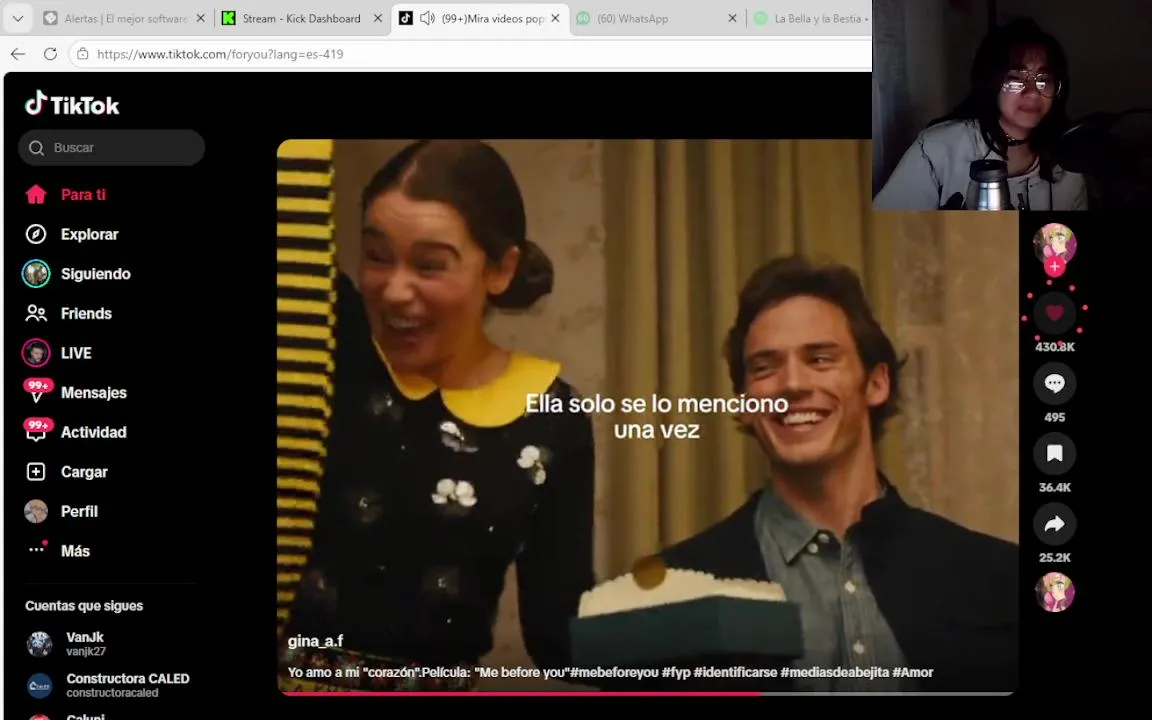This screenshot has width=1152, height=720.
Task: Close the Kick Dashboard tab
Action: pyautogui.click(x=378, y=18)
